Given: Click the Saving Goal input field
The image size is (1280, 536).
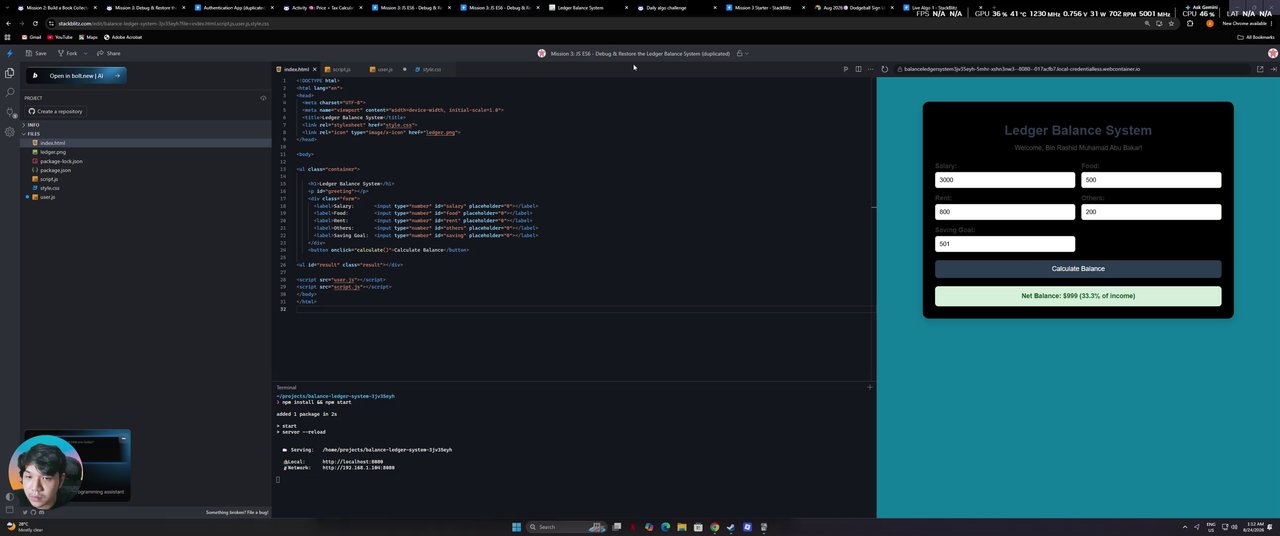Looking at the screenshot, I should 1005,244.
